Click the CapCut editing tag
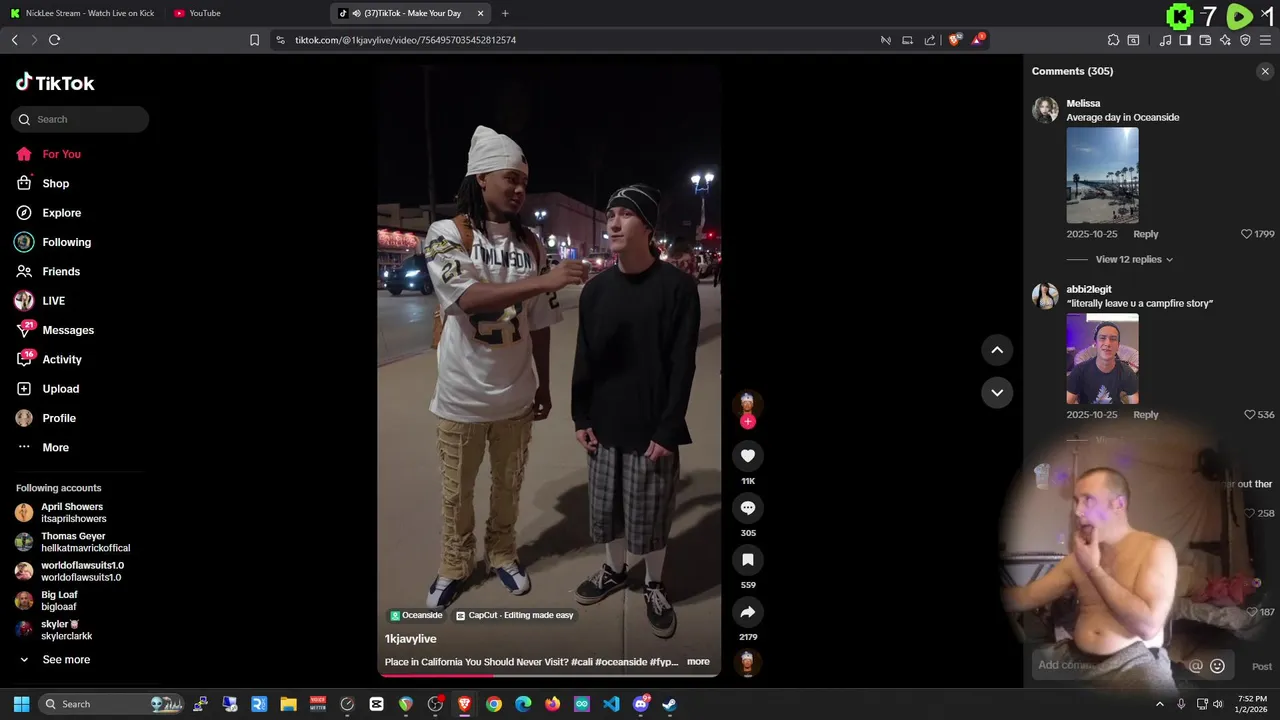The width and height of the screenshot is (1280, 720). (515, 615)
